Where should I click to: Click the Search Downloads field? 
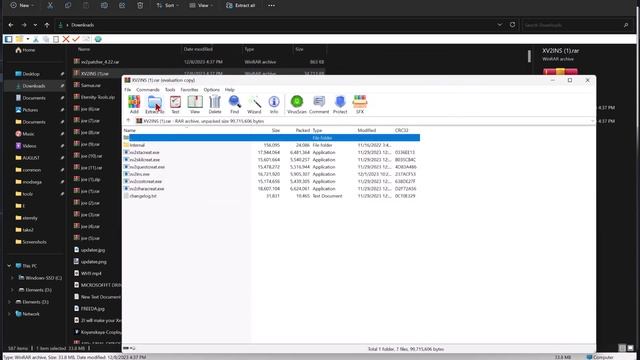pyautogui.click(x=576, y=25)
